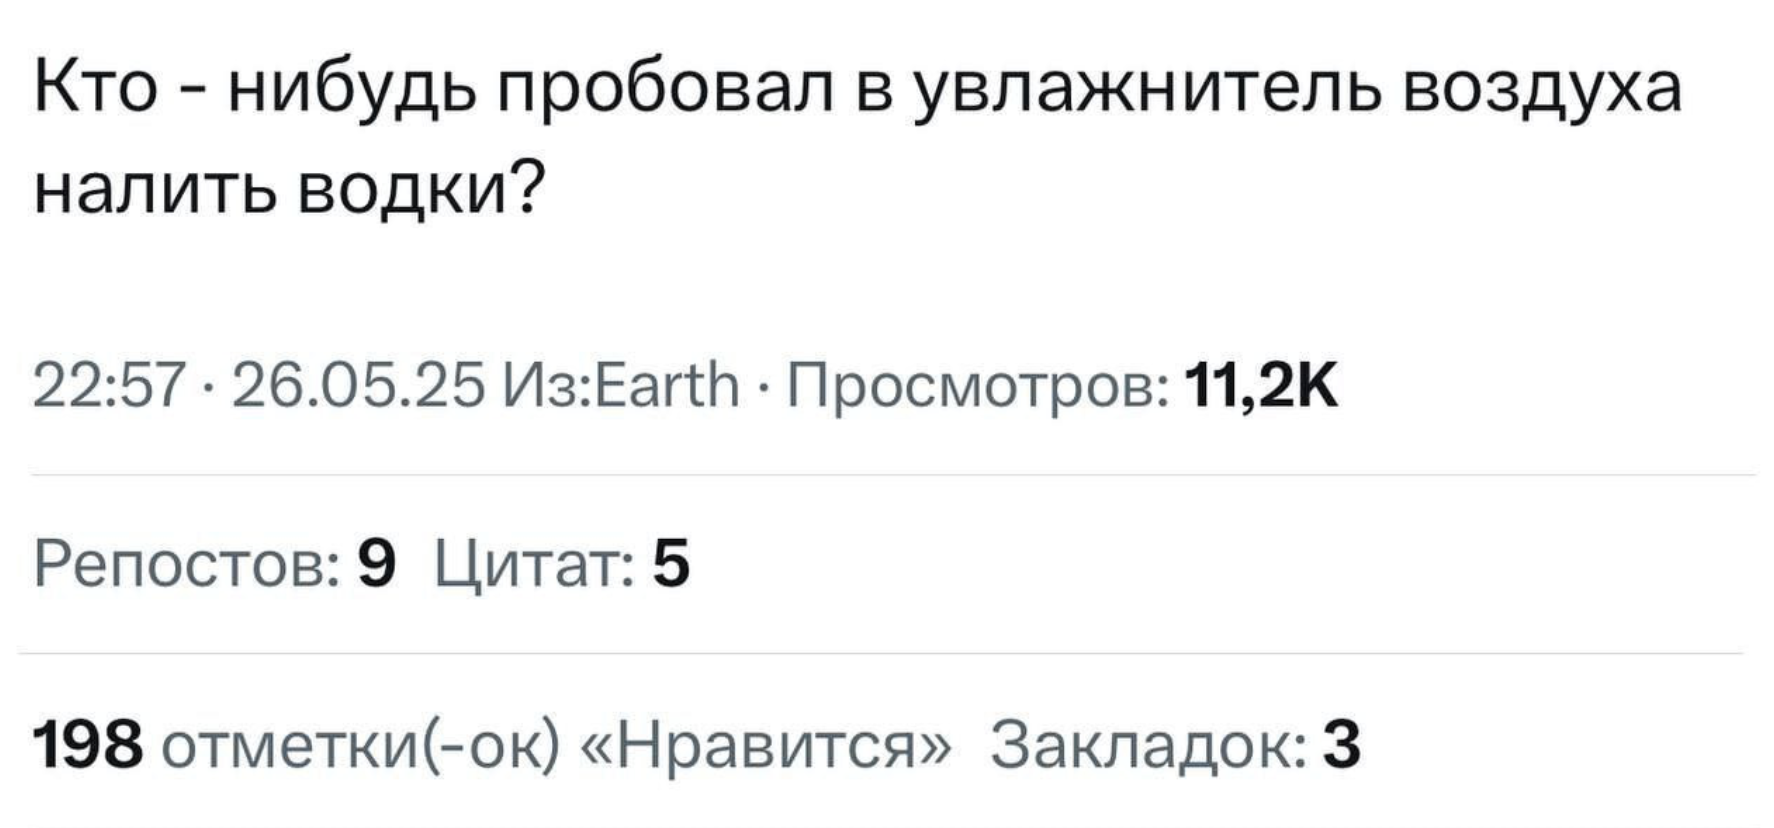Viewport: 1774px width, 828px height.
Task: Click the 11,2K view count
Action: click(1260, 385)
